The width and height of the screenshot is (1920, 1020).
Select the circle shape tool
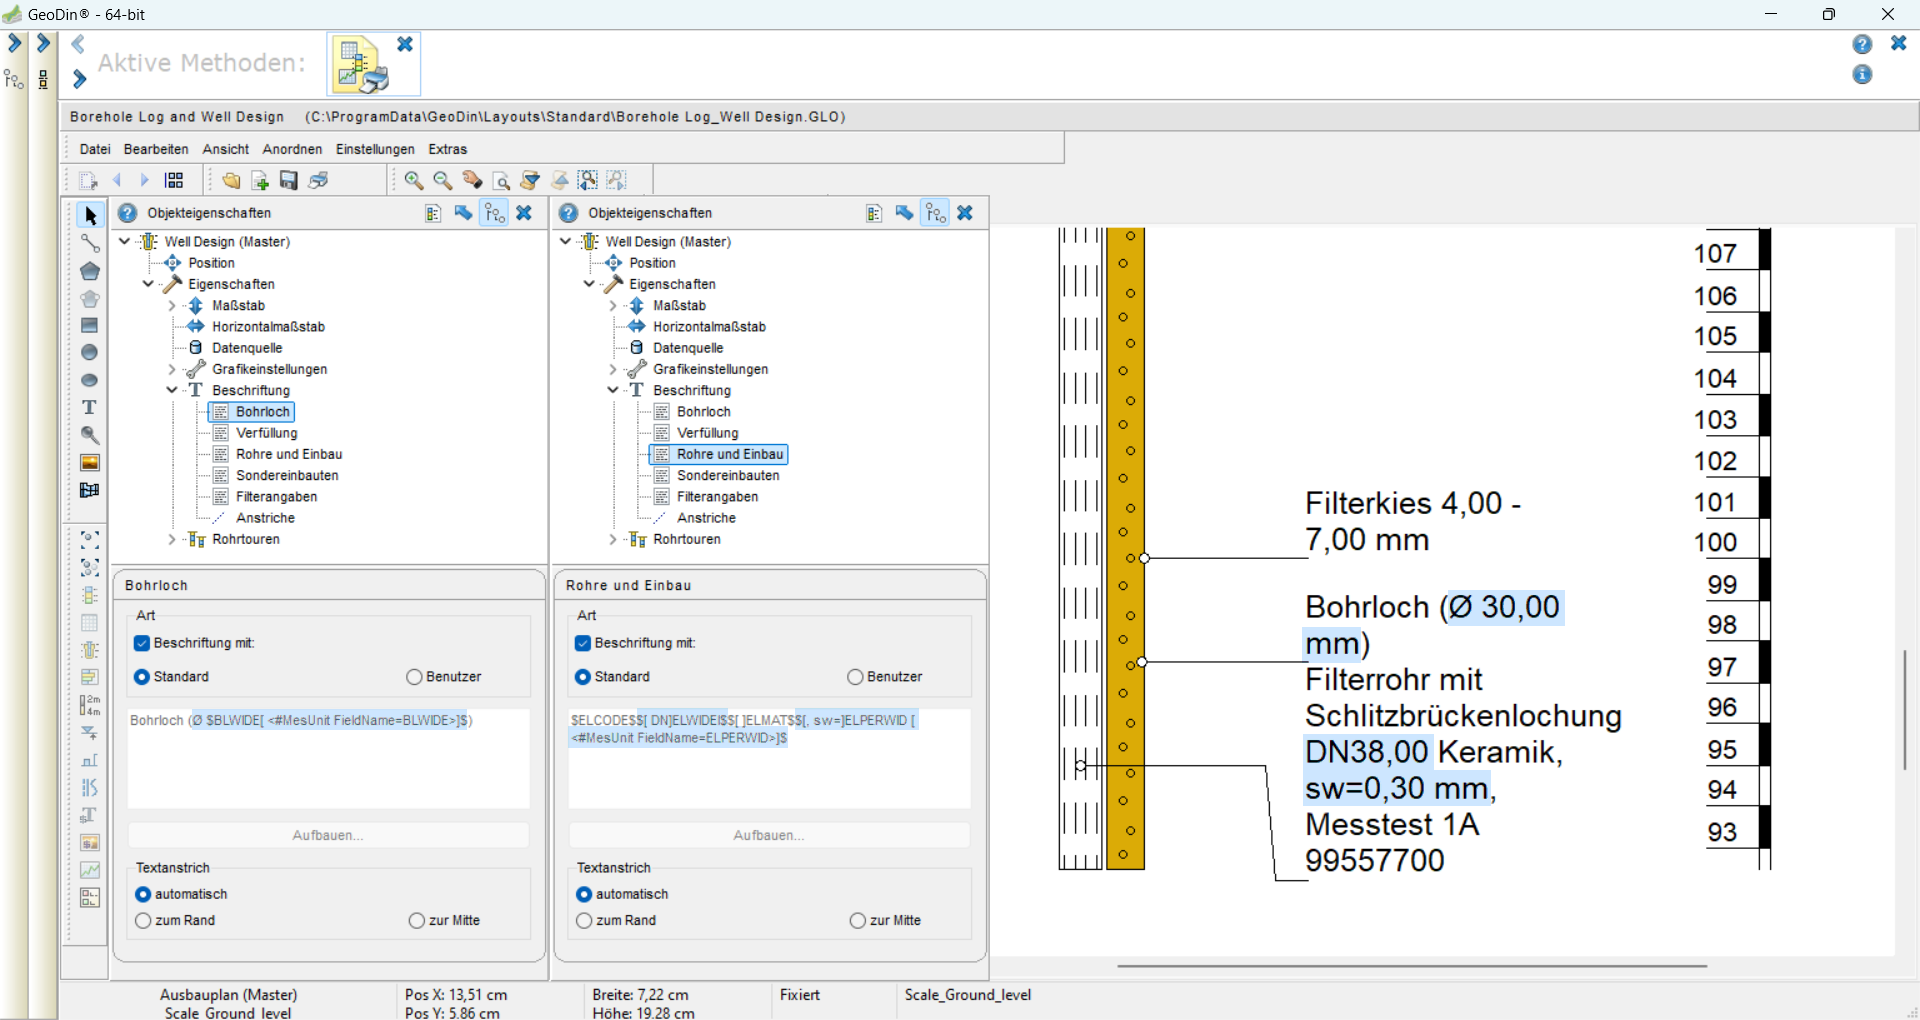90,352
